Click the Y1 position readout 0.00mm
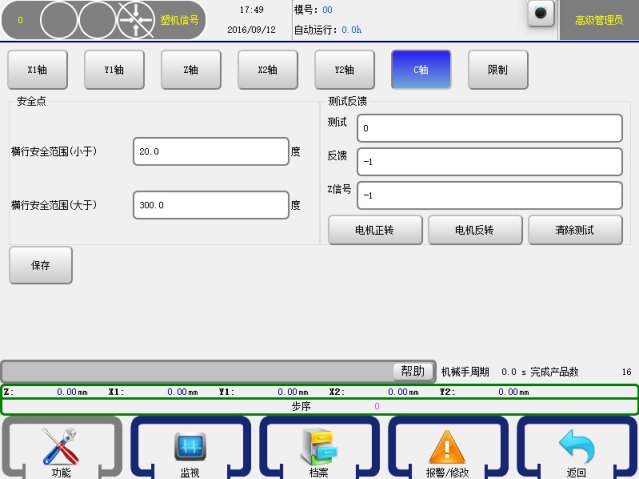Image resolution: width=639 pixels, height=479 pixels. pyautogui.click(x=293, y=392)
